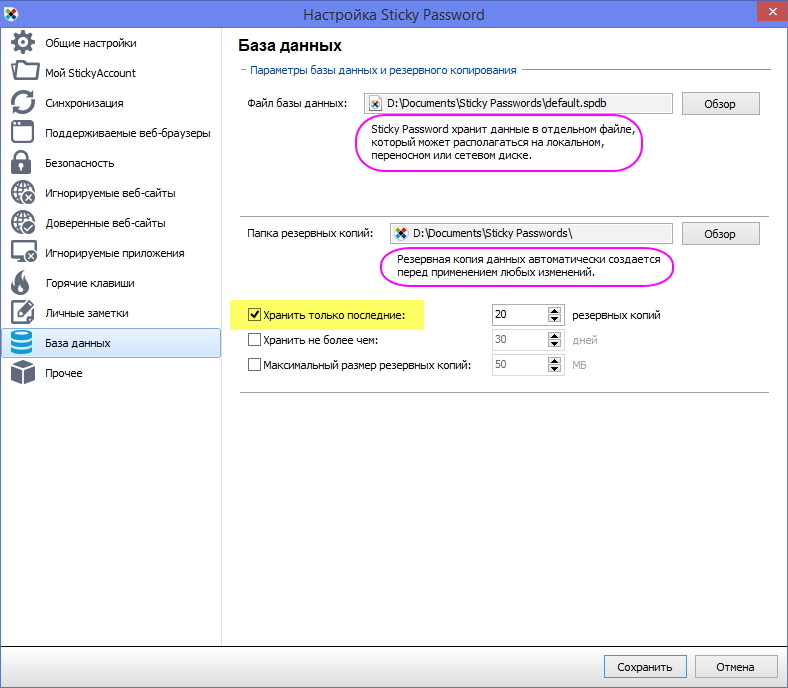Click the hint about Sticky Password storing data
This screenshot has height=688, width=788.
[x=503, y=142]
